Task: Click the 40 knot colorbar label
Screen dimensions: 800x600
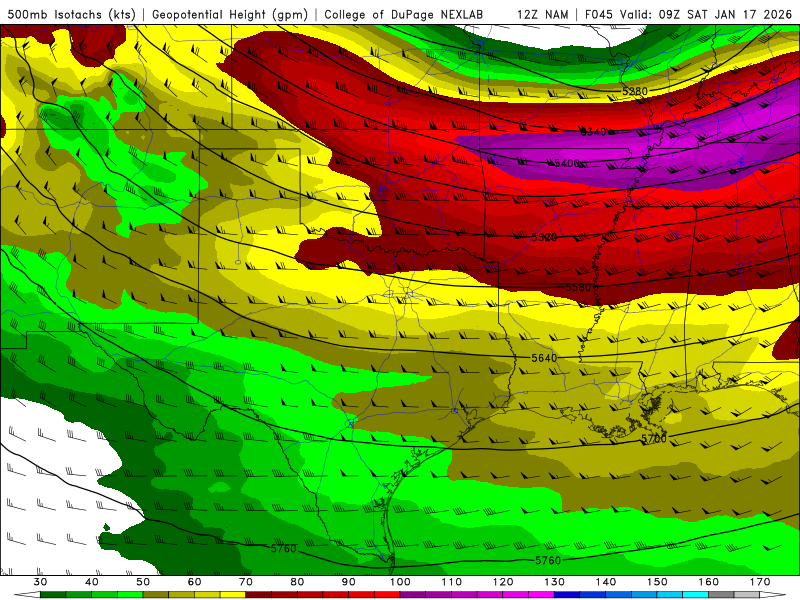Action: [92, 582]
